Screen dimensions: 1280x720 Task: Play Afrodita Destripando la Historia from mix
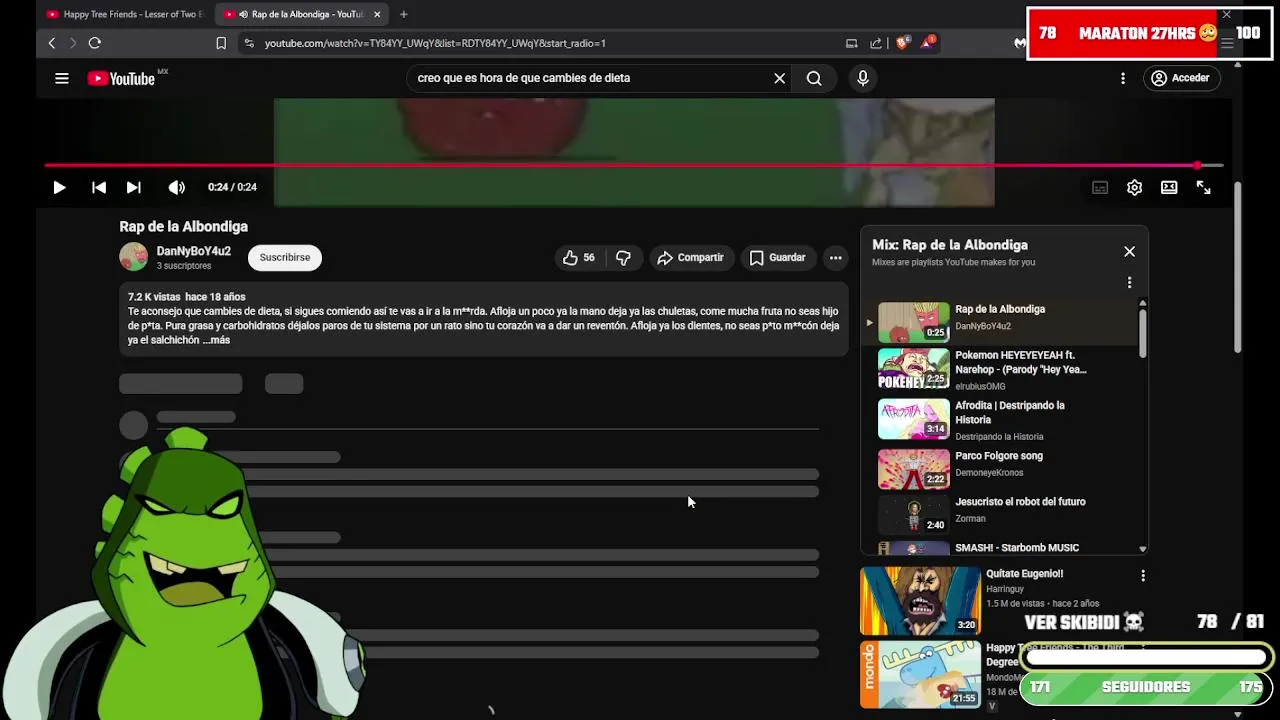[x=1000, y=420]
